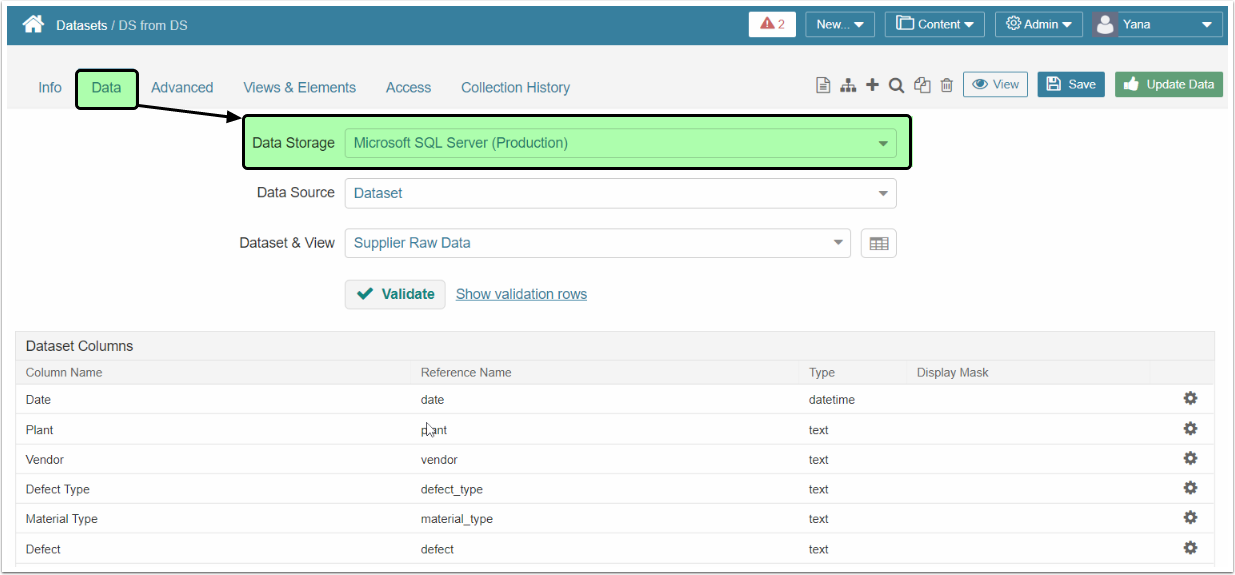Viewport: 1235px width, 575px height.
Task: Open the New... menu in the header
Action: pos(839,25)
